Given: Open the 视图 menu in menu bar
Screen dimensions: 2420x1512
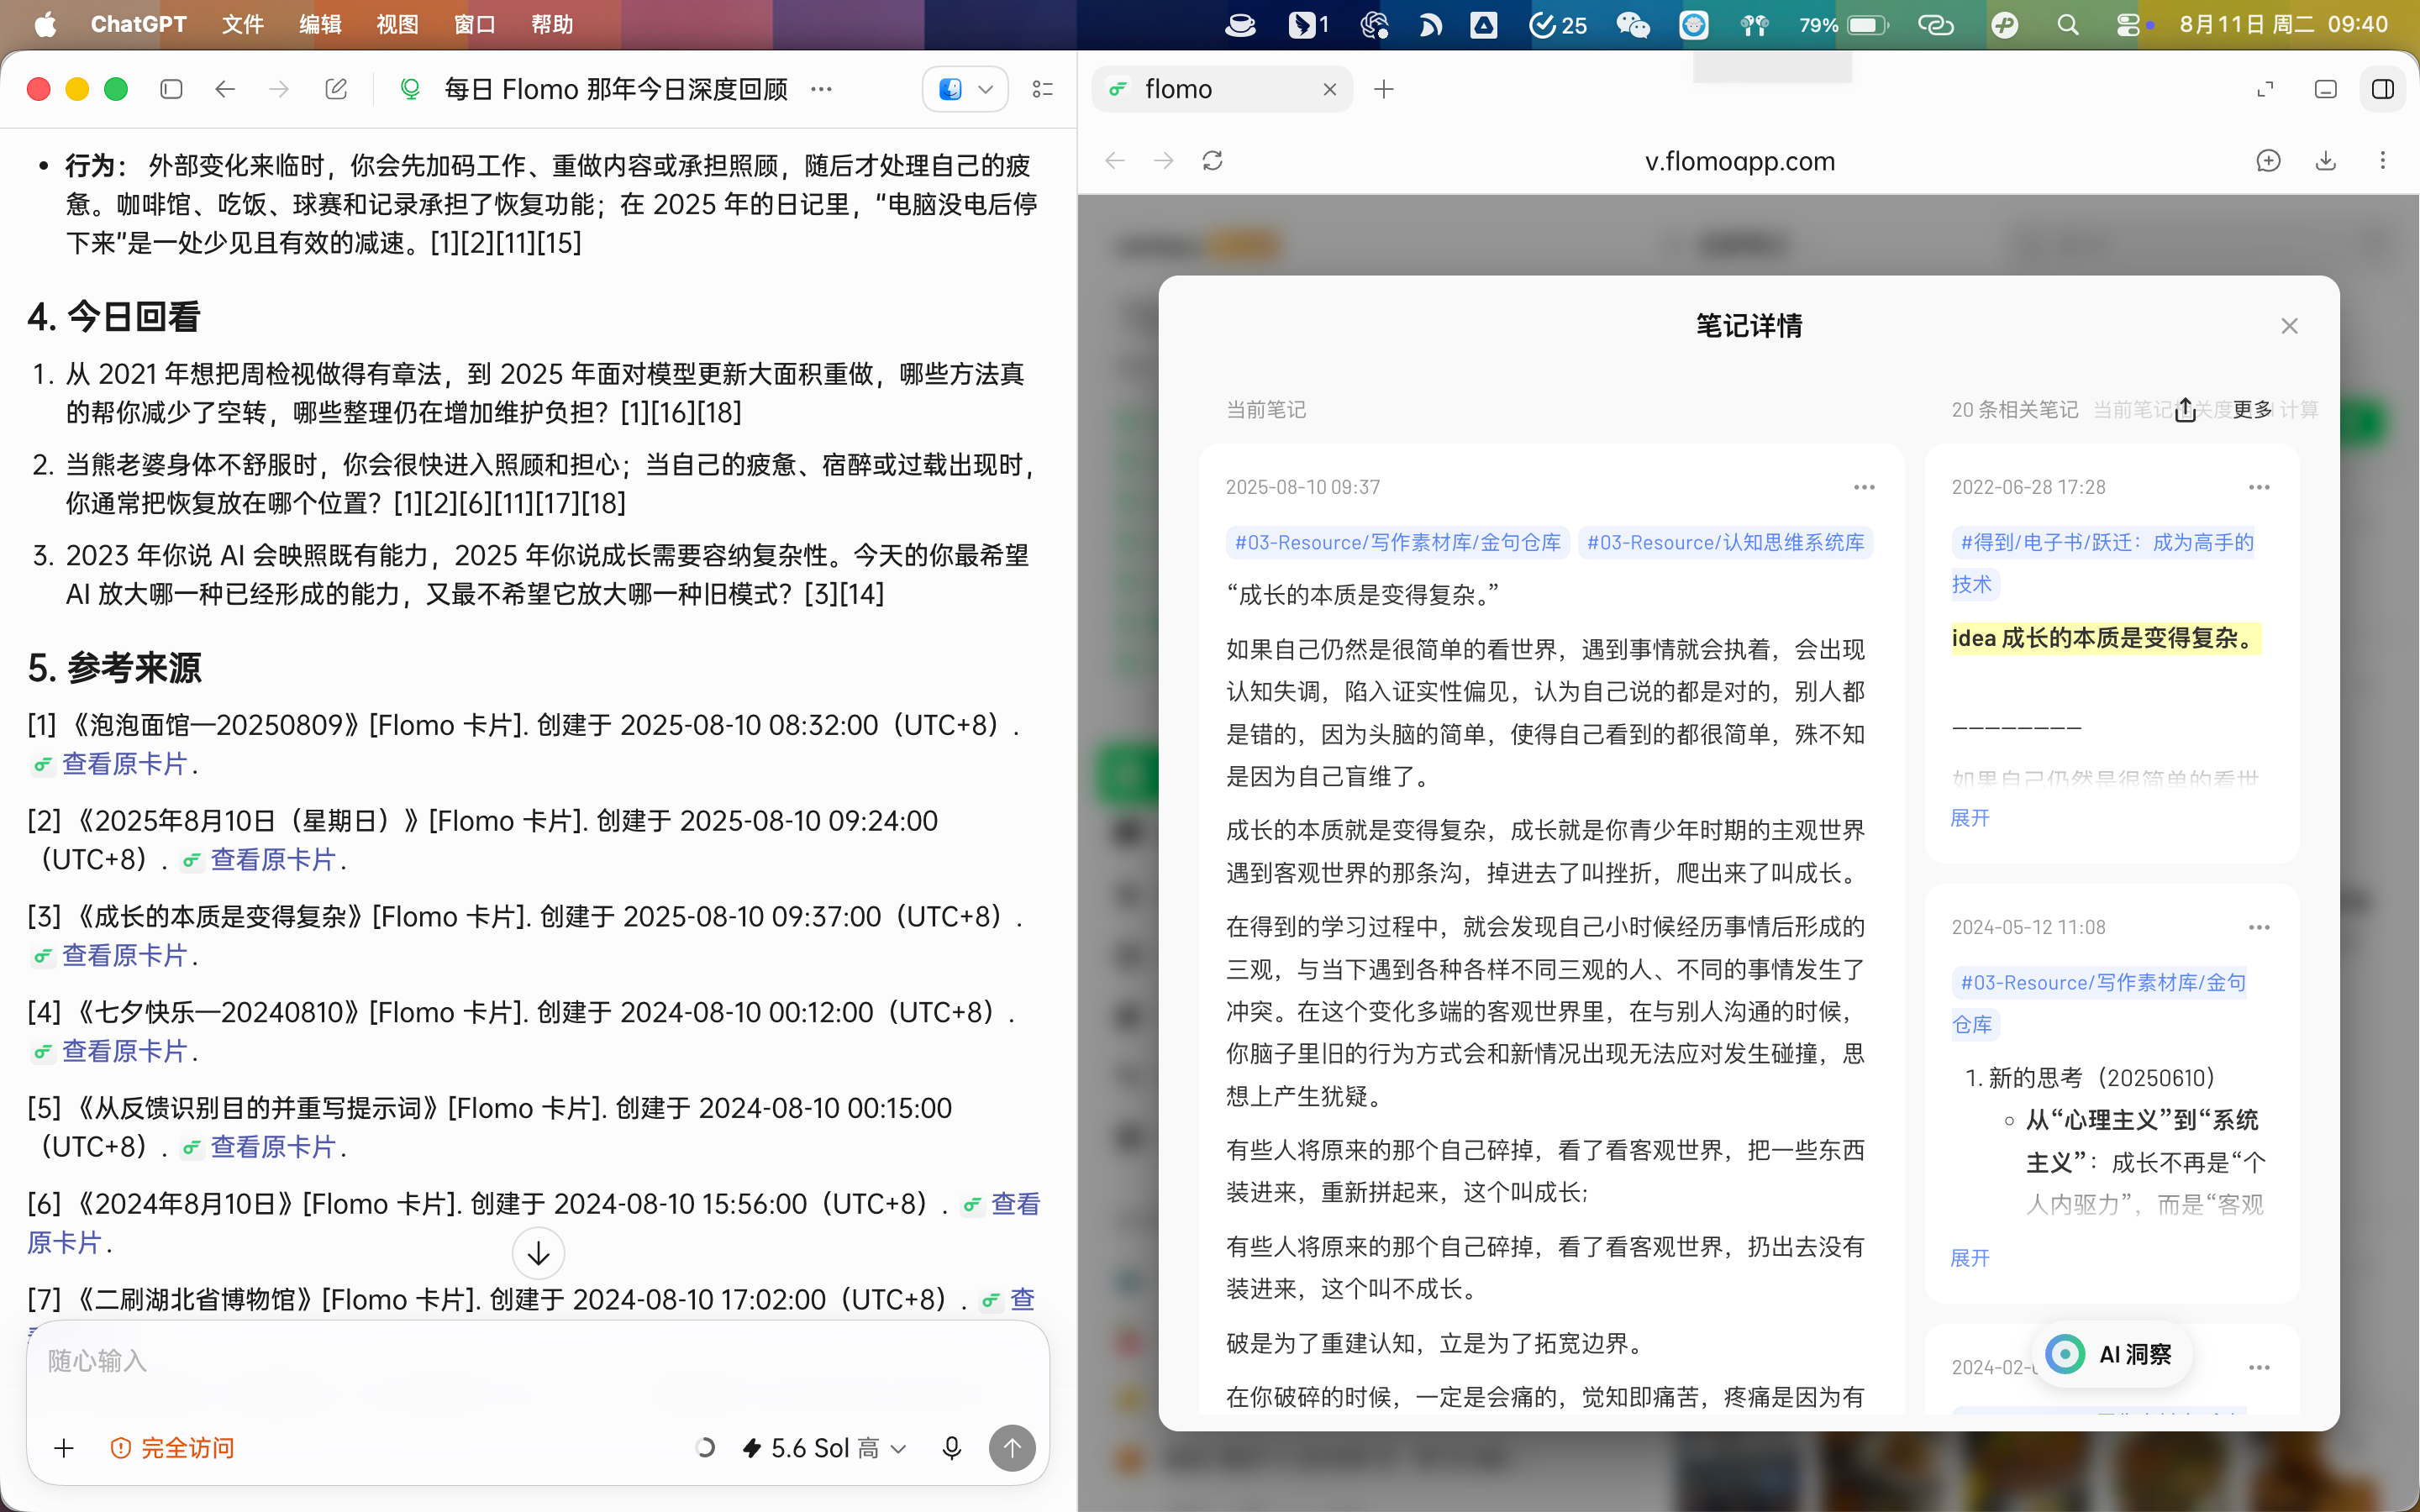Looking at the screenshot, I should click(x=397, y=24).
